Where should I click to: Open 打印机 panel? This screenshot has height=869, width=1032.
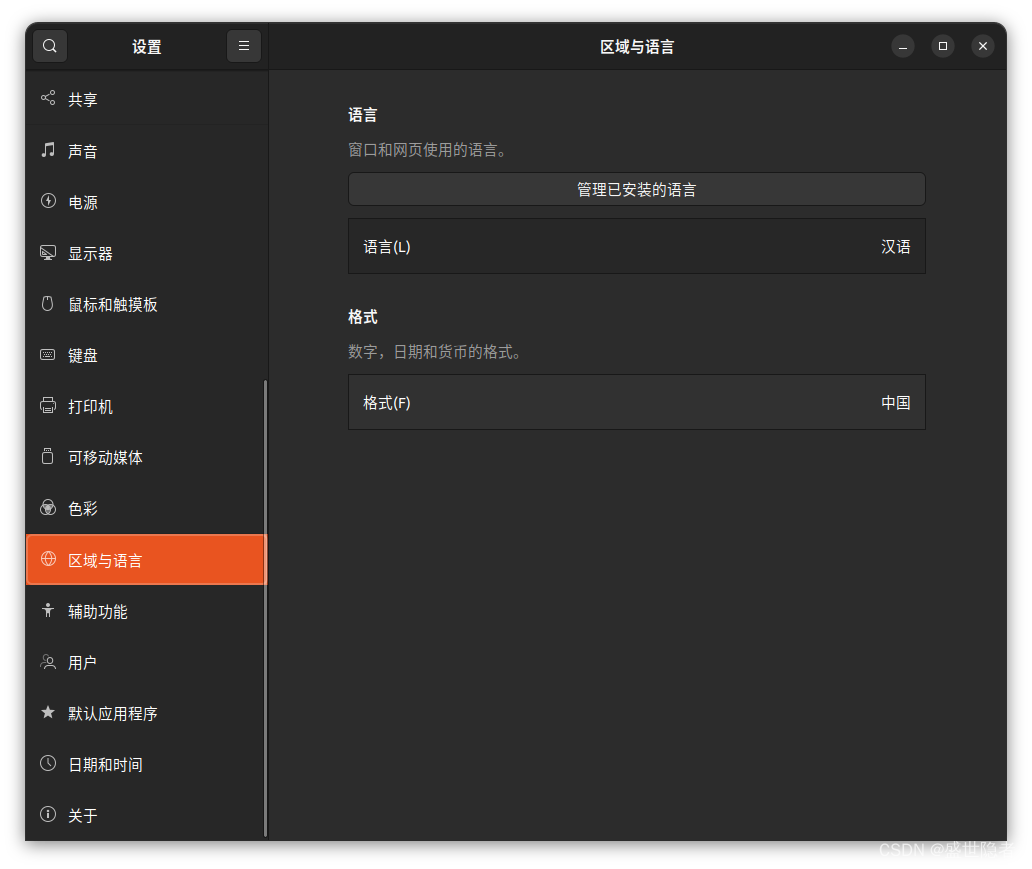[146, 406]
